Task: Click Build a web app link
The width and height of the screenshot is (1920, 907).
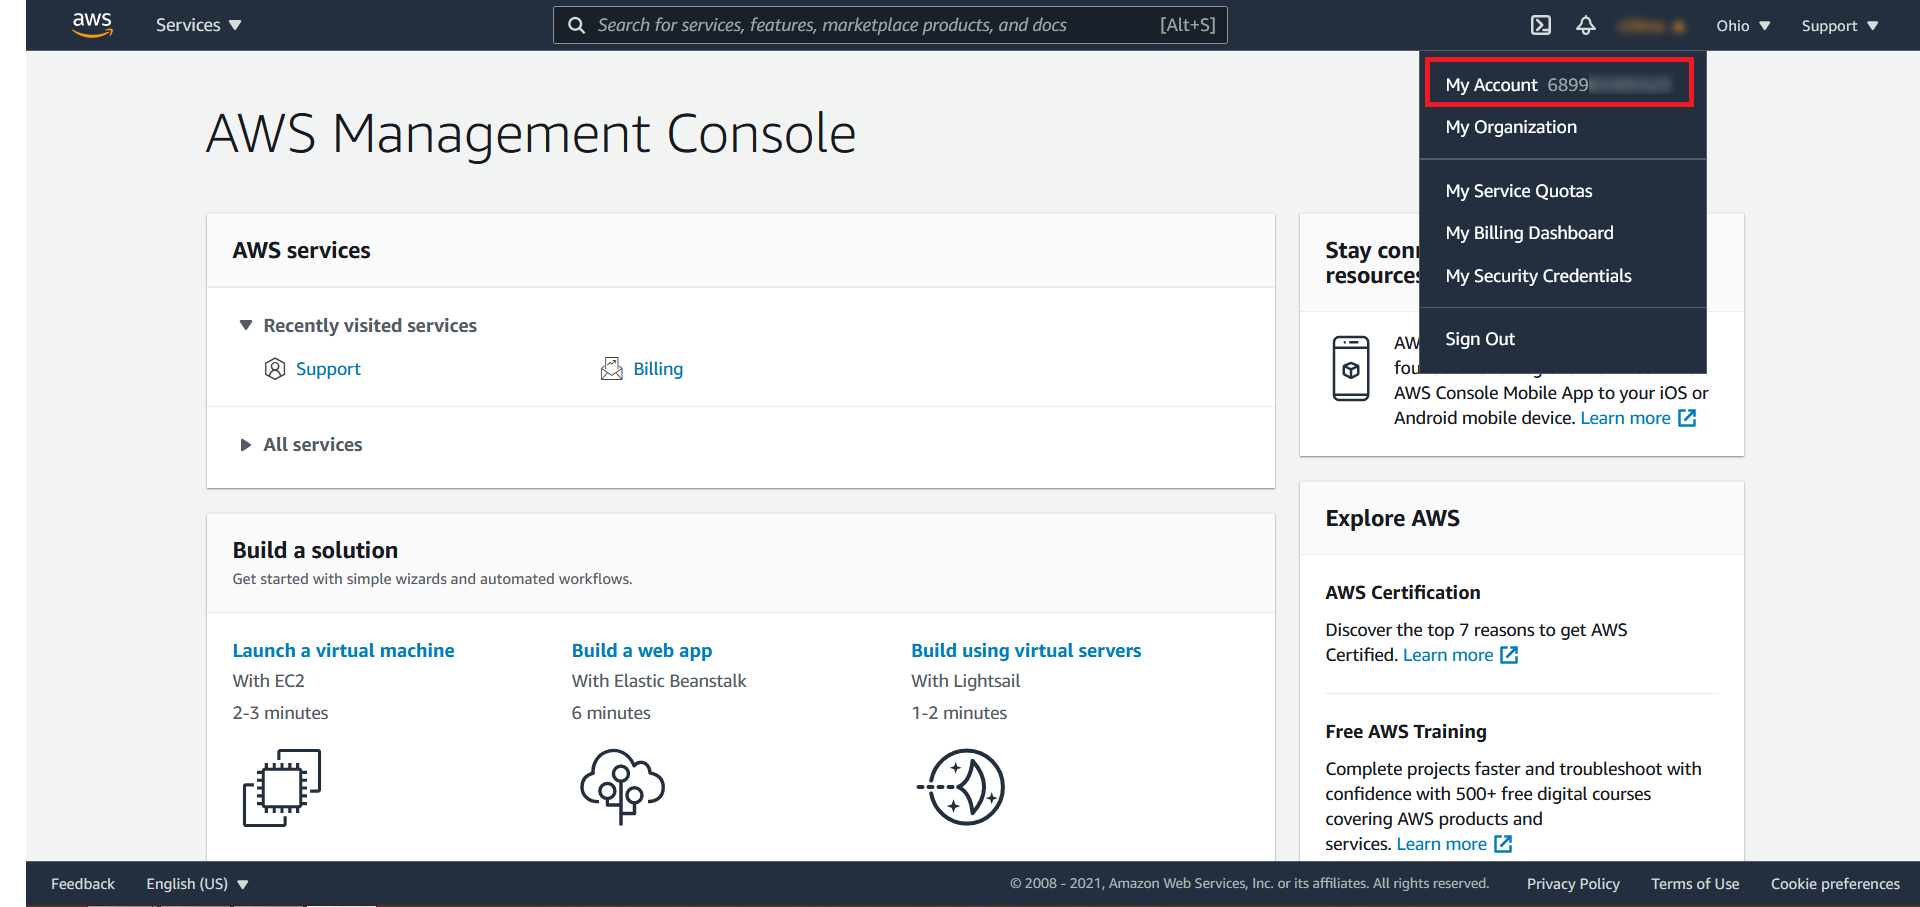Action: pos(642,651)
